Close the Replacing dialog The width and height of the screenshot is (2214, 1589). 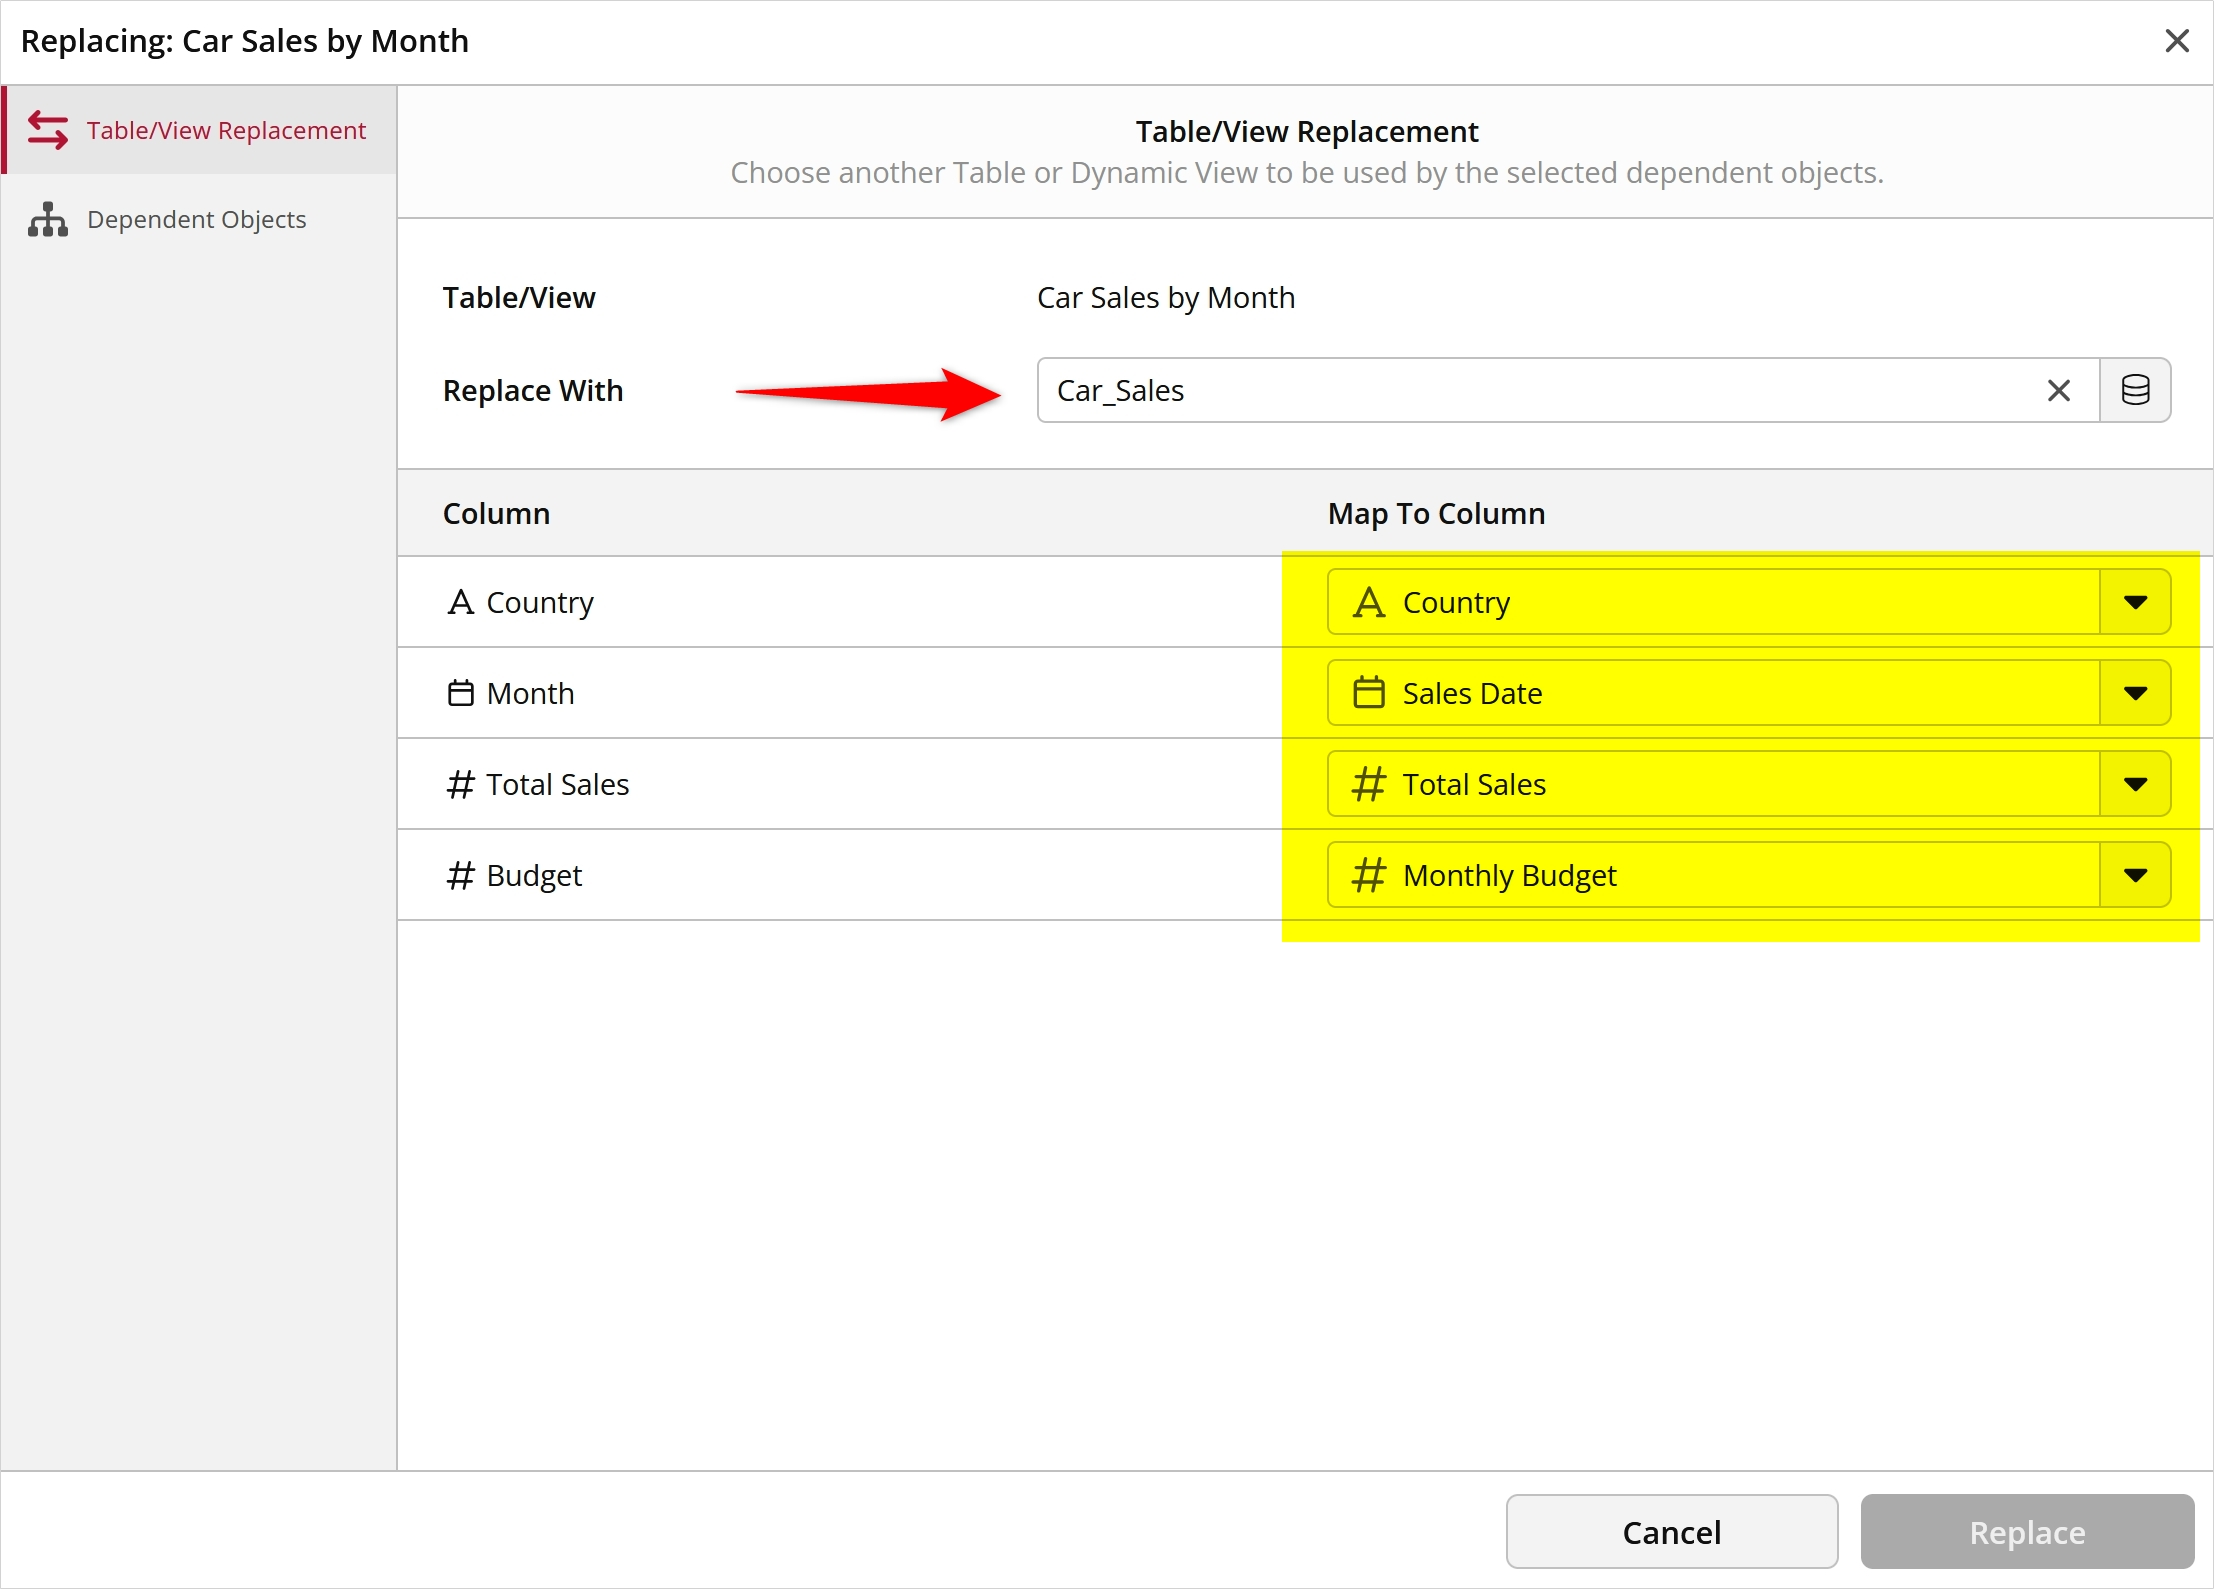click(2177, 41)
